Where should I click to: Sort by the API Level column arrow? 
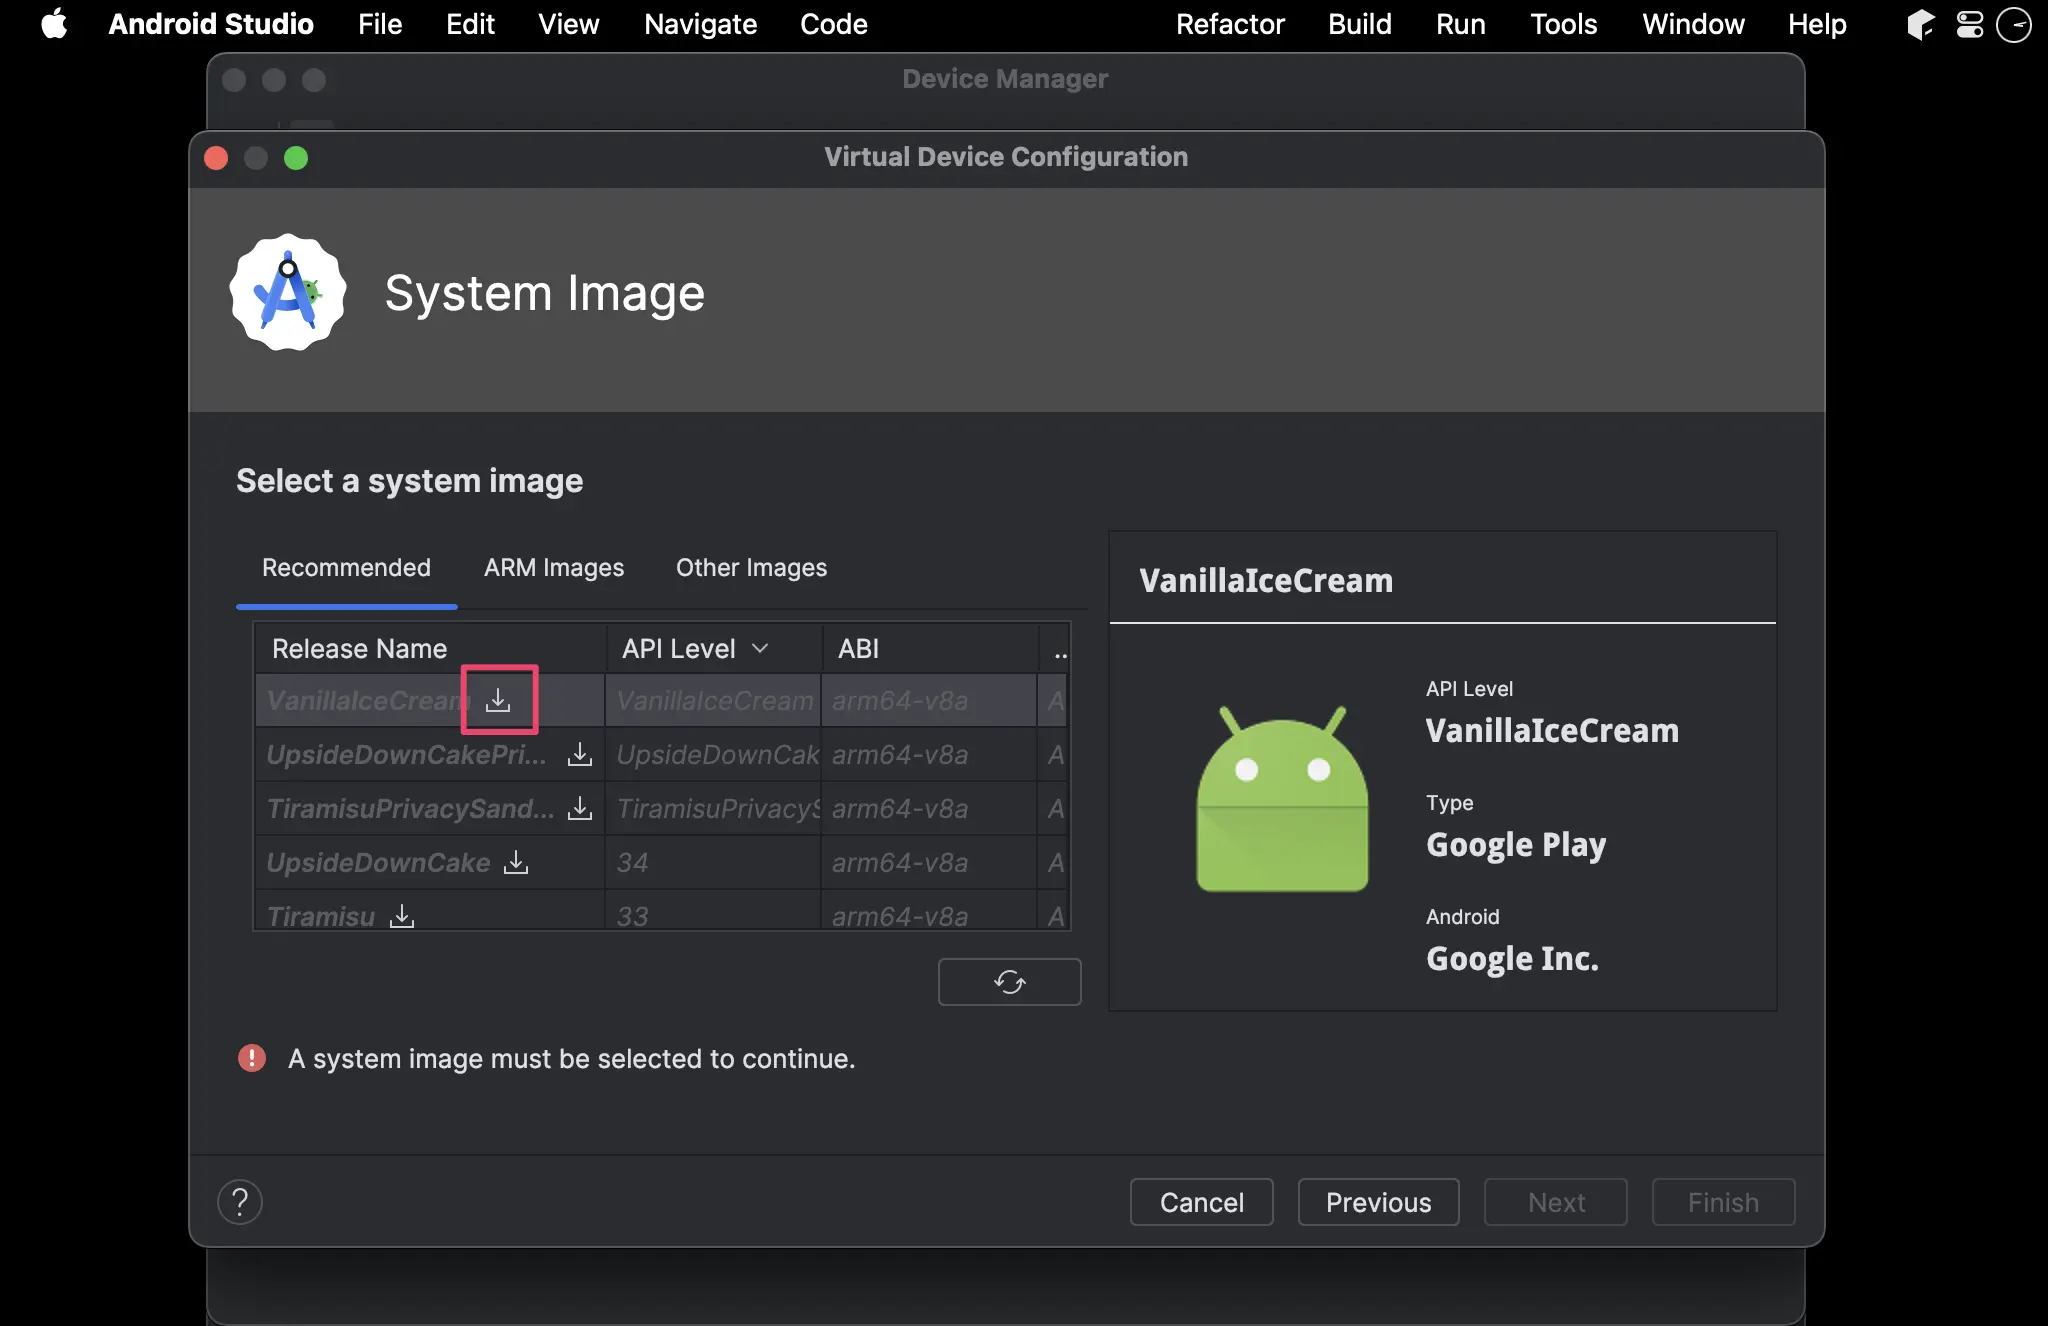coord(760,649)
